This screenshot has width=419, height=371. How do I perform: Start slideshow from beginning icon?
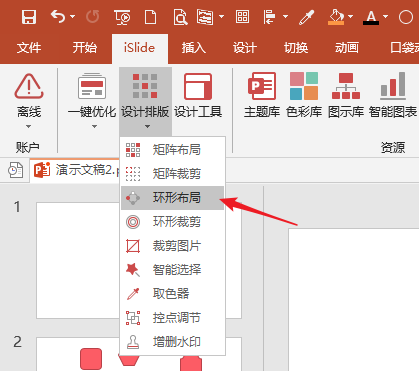pyautogui.click(x=122, y=17)
